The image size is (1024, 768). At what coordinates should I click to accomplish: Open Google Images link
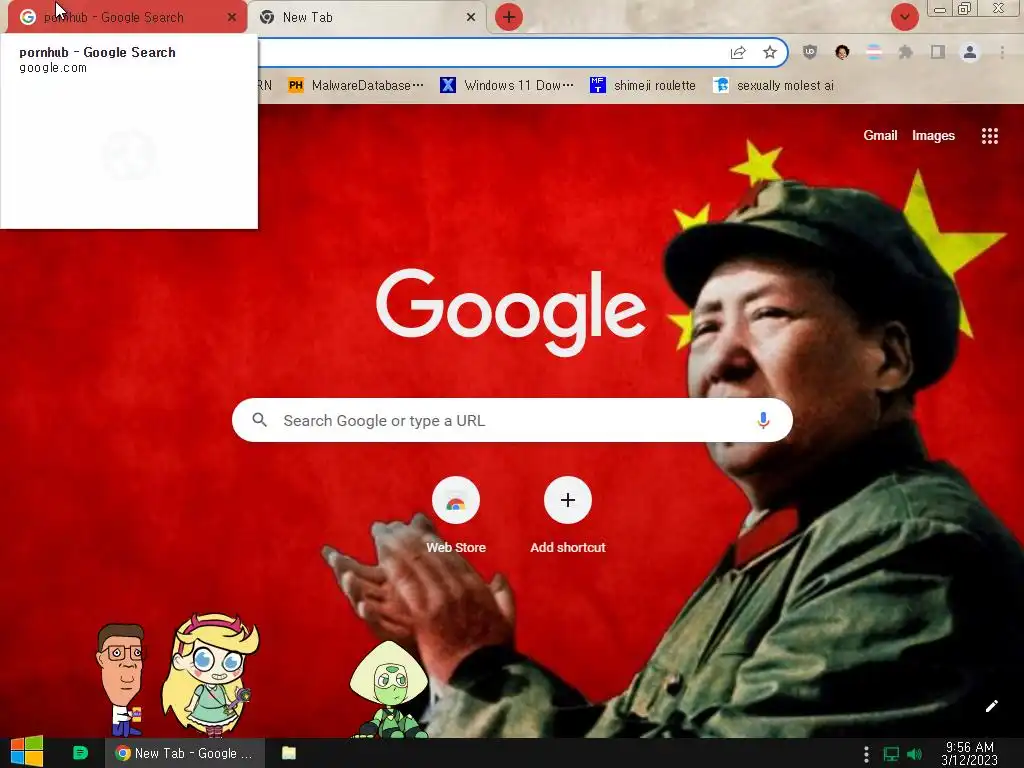coord(933,135)
